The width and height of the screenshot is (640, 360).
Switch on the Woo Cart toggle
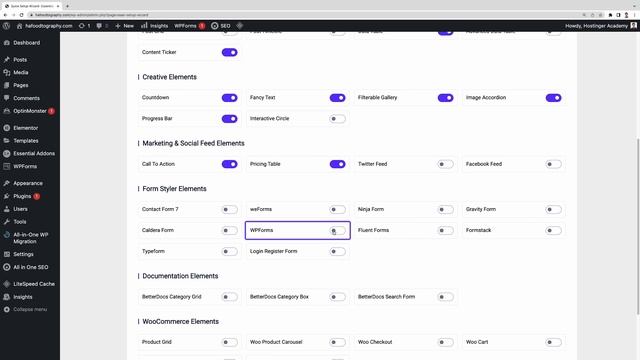[553, 342]
